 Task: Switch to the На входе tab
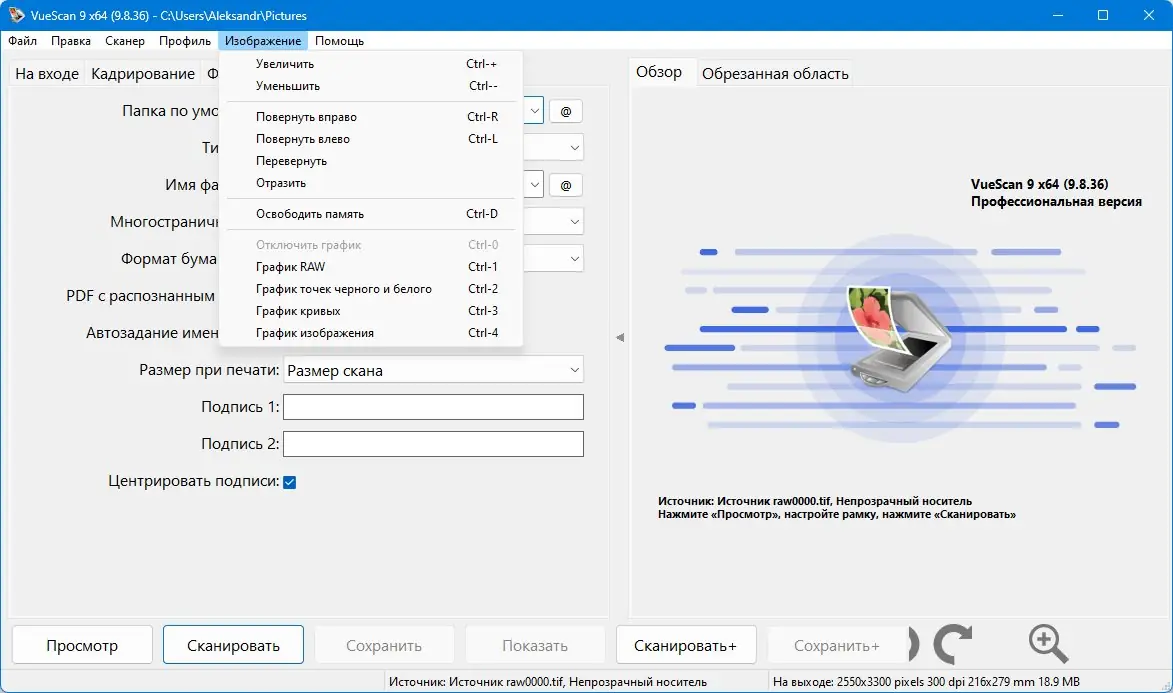click(46, 73)
